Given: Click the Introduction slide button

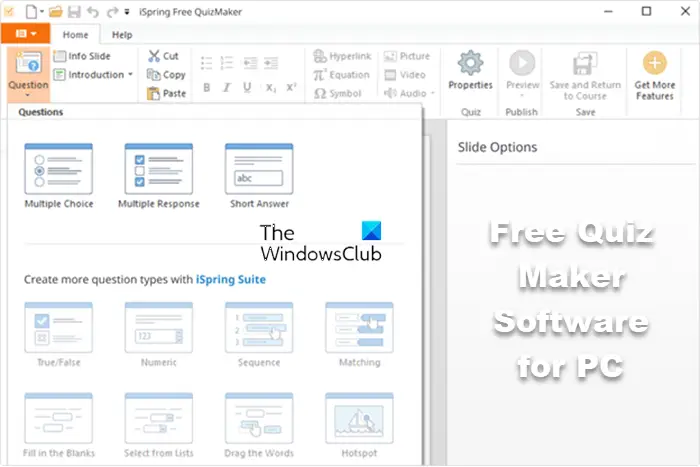Looking at the screenshot, I should 88,75.
